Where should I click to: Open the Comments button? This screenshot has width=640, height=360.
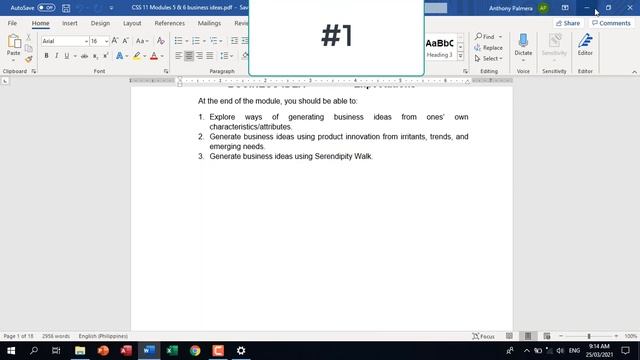(x=611, y=23)
